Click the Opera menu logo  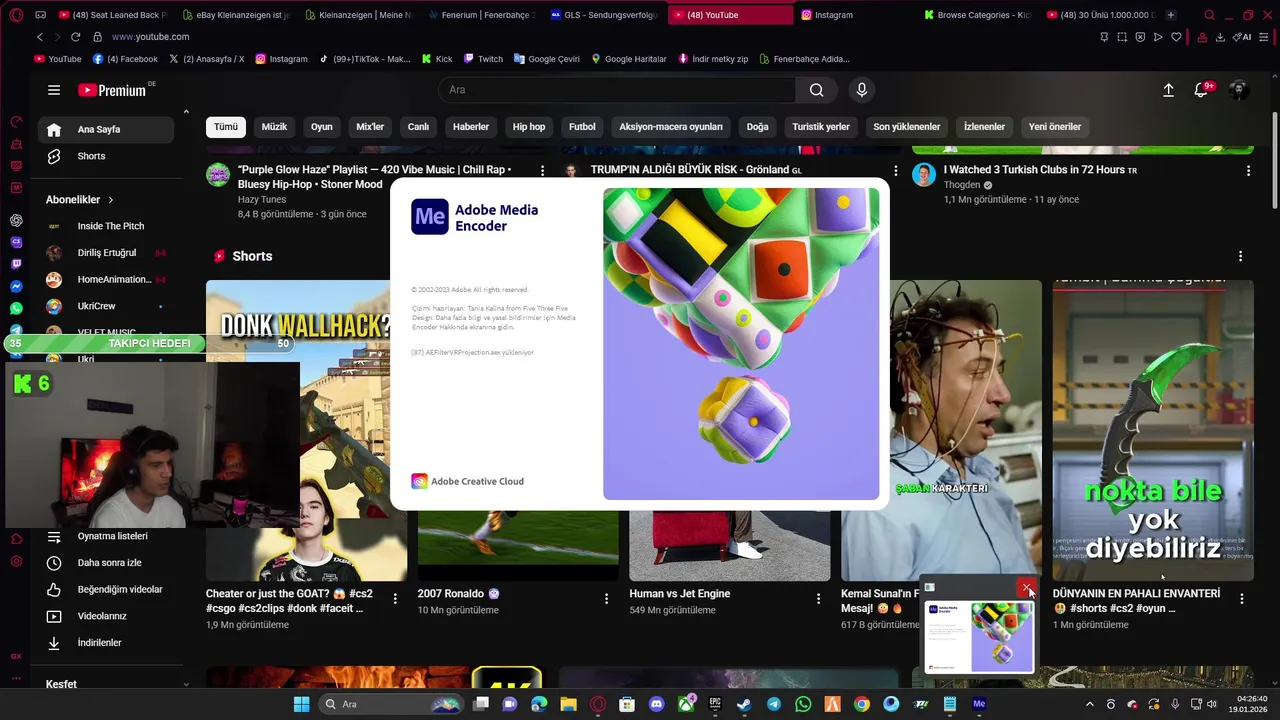[x=16, y=15]
